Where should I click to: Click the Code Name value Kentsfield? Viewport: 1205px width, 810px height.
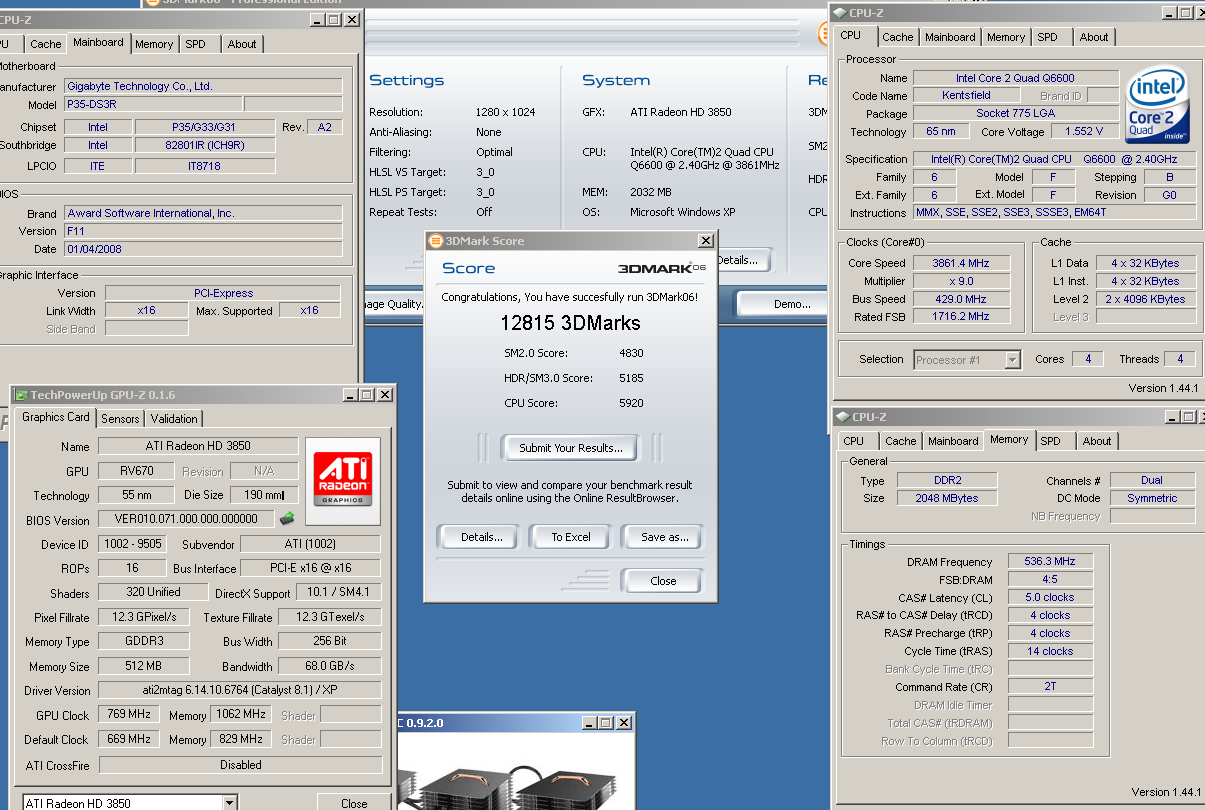(966, 95)
